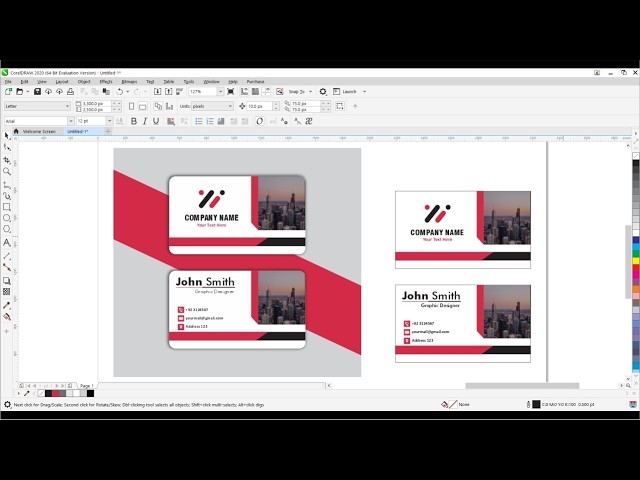Toggle Underline text formatting
This screenshot has height=480, width=640.
pos(156,121)
